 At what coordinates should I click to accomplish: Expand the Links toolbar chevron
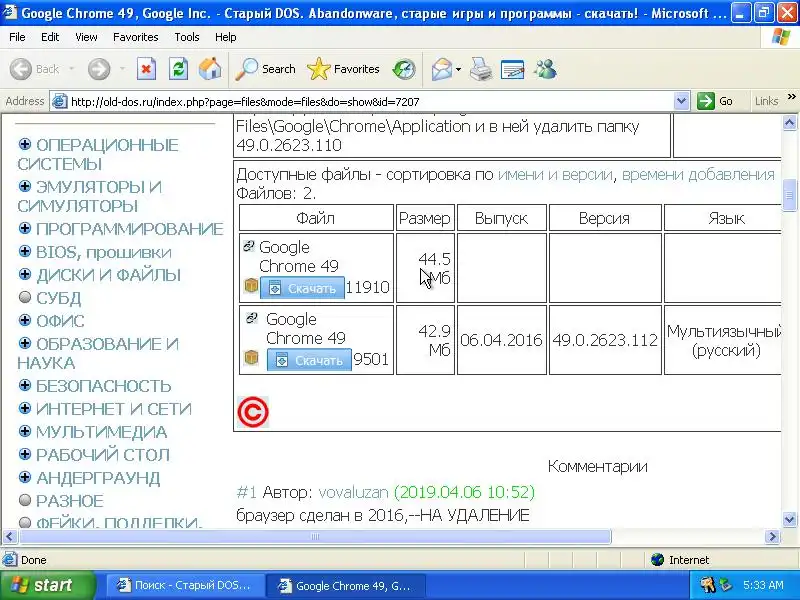coord(791,96)
